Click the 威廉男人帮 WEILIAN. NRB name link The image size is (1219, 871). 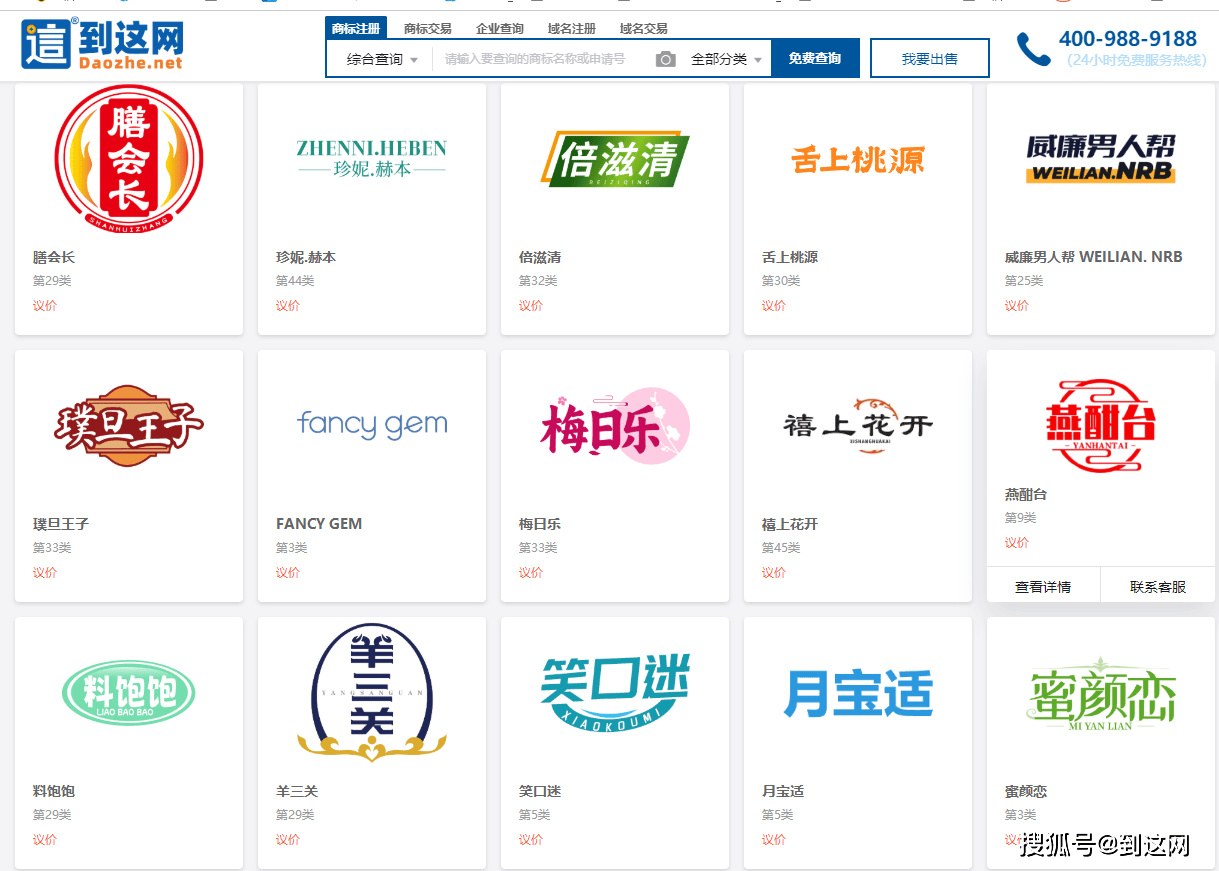tap(1093, 257)
